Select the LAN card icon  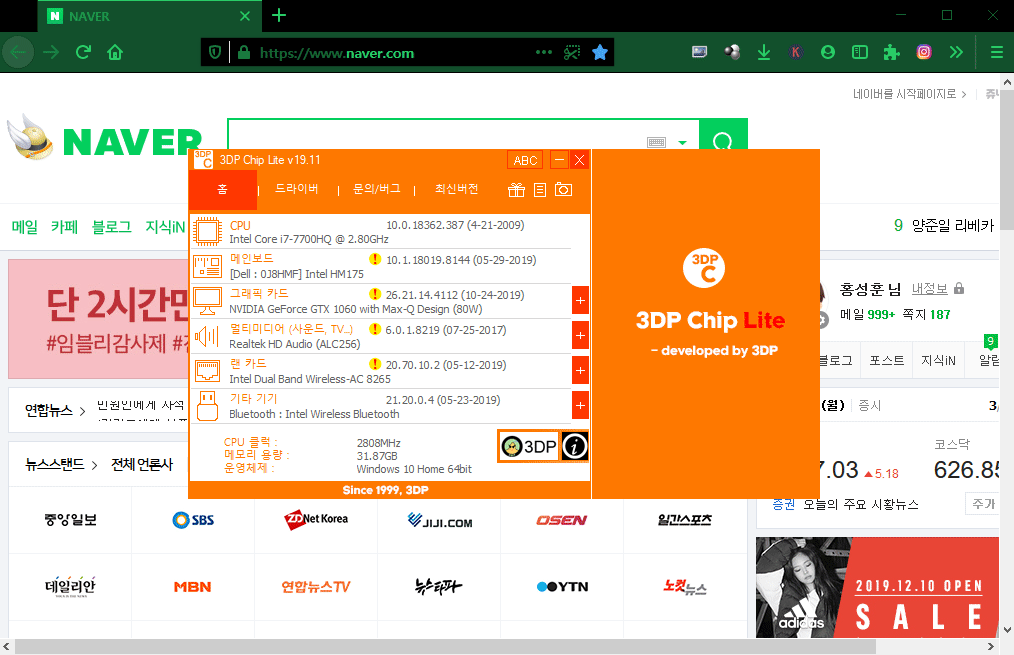pyautogui.click(x=208, y=371)
